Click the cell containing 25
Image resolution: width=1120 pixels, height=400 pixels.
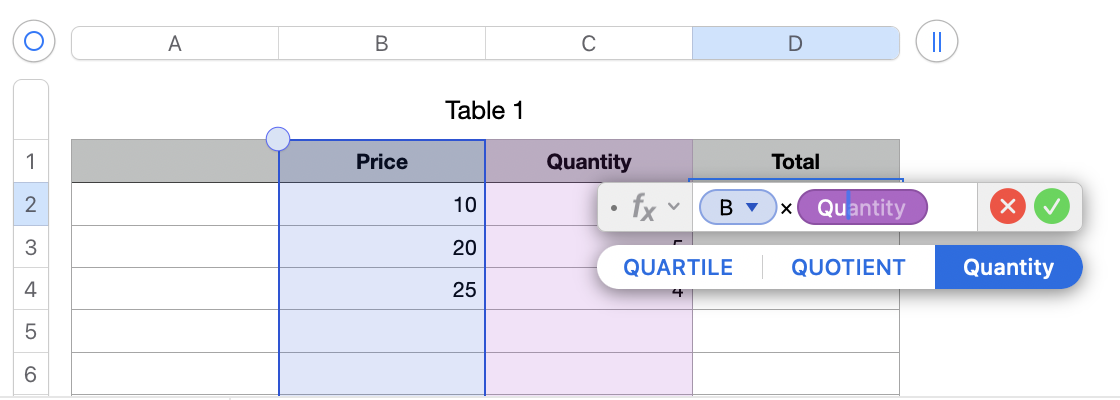[x=382, y=289]
